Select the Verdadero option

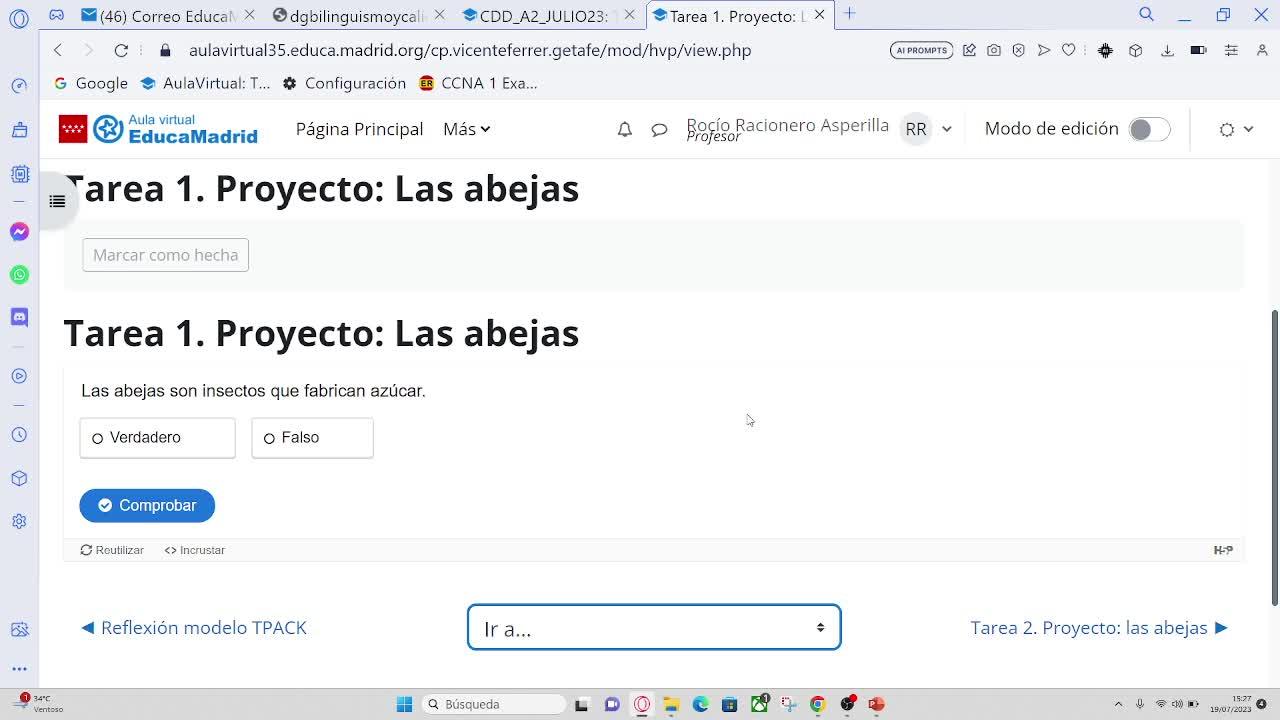pyautogui.click(x=157, y=438)
